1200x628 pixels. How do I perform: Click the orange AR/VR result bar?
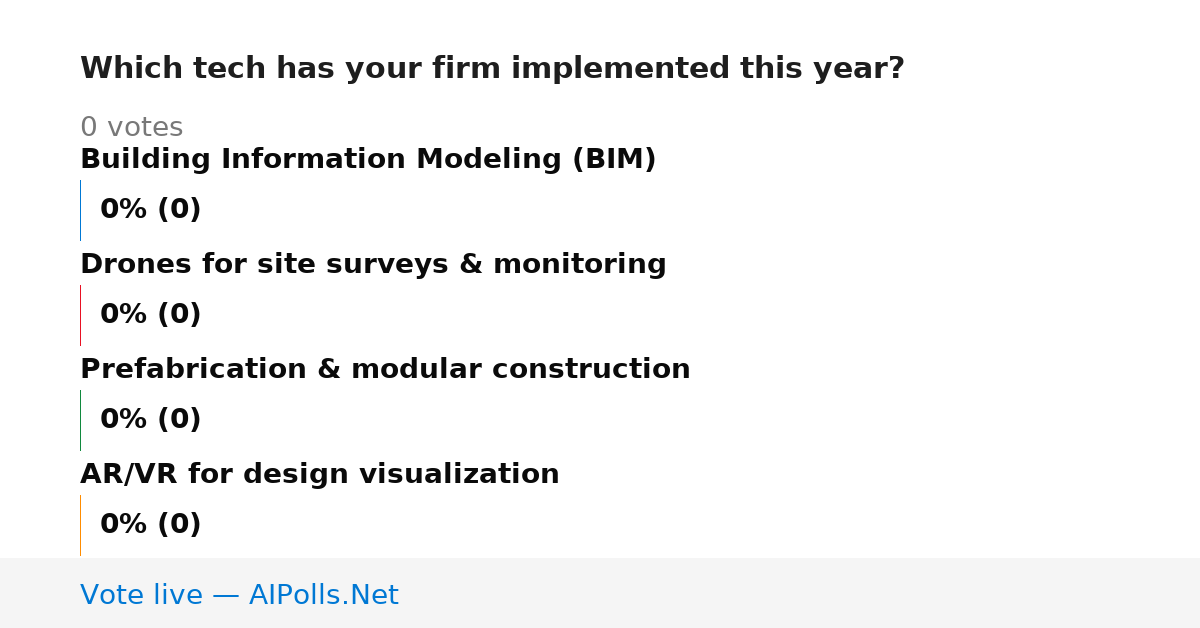80,525
